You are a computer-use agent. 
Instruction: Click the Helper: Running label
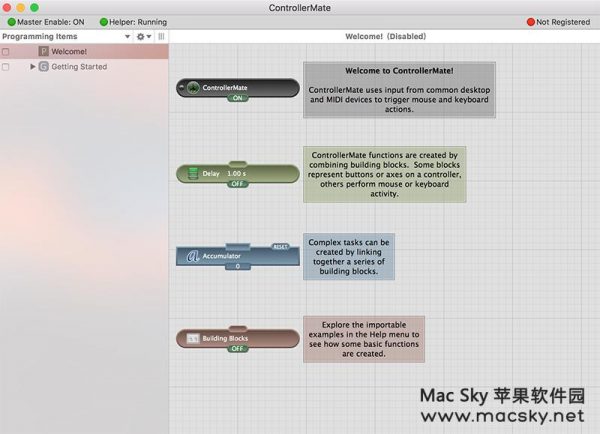click(x=138, y=22)
